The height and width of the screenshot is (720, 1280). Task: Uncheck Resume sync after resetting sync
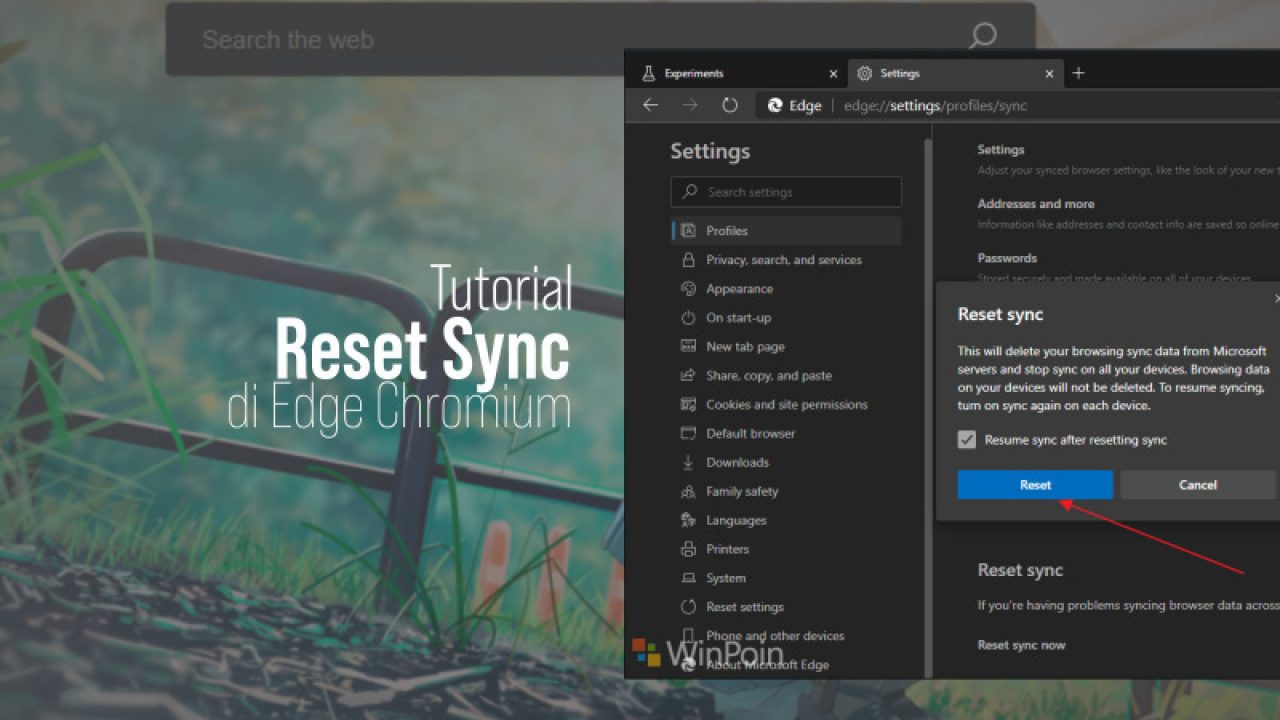(967, 440)
